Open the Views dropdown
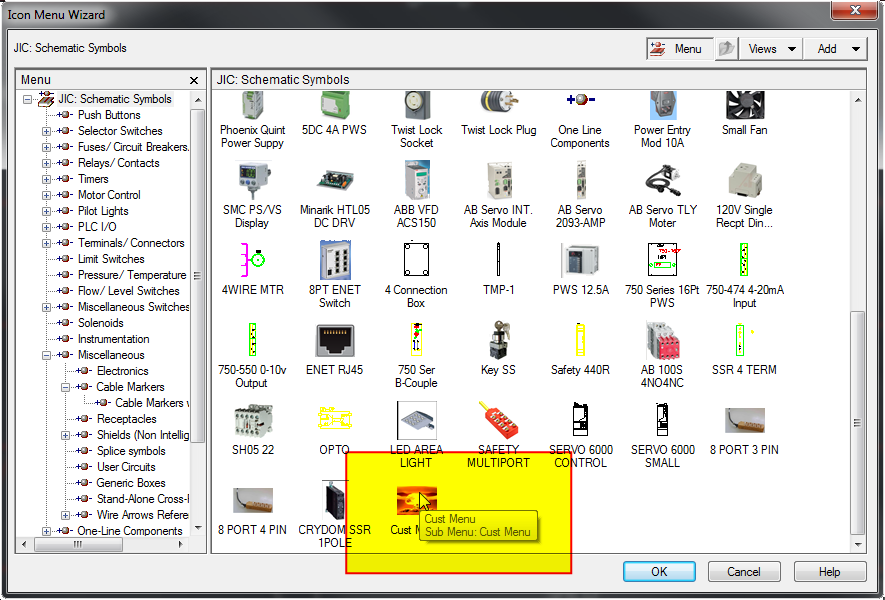885x600 pixels. point(771,49)
